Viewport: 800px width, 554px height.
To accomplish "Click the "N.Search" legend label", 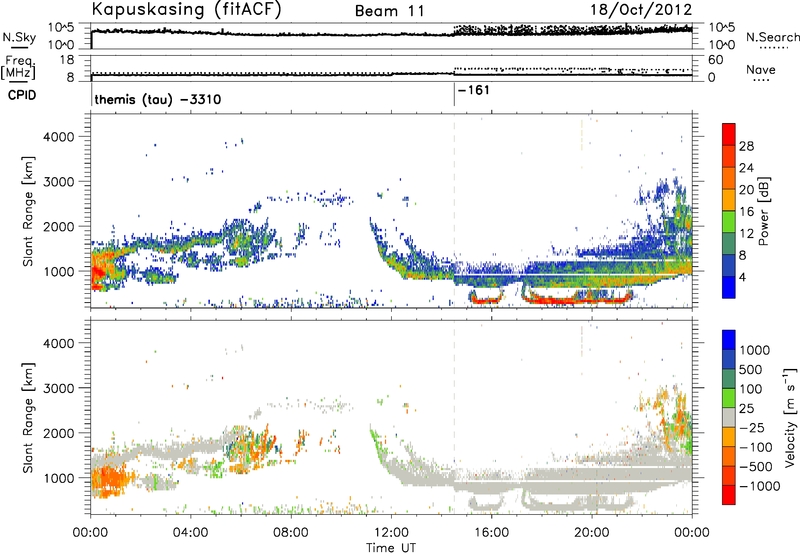I will [772, 37].
